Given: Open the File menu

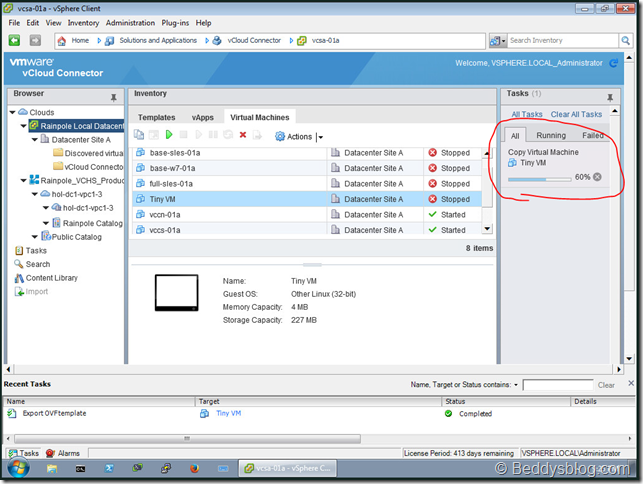Looking at the screenshot, I should (14, 23).
